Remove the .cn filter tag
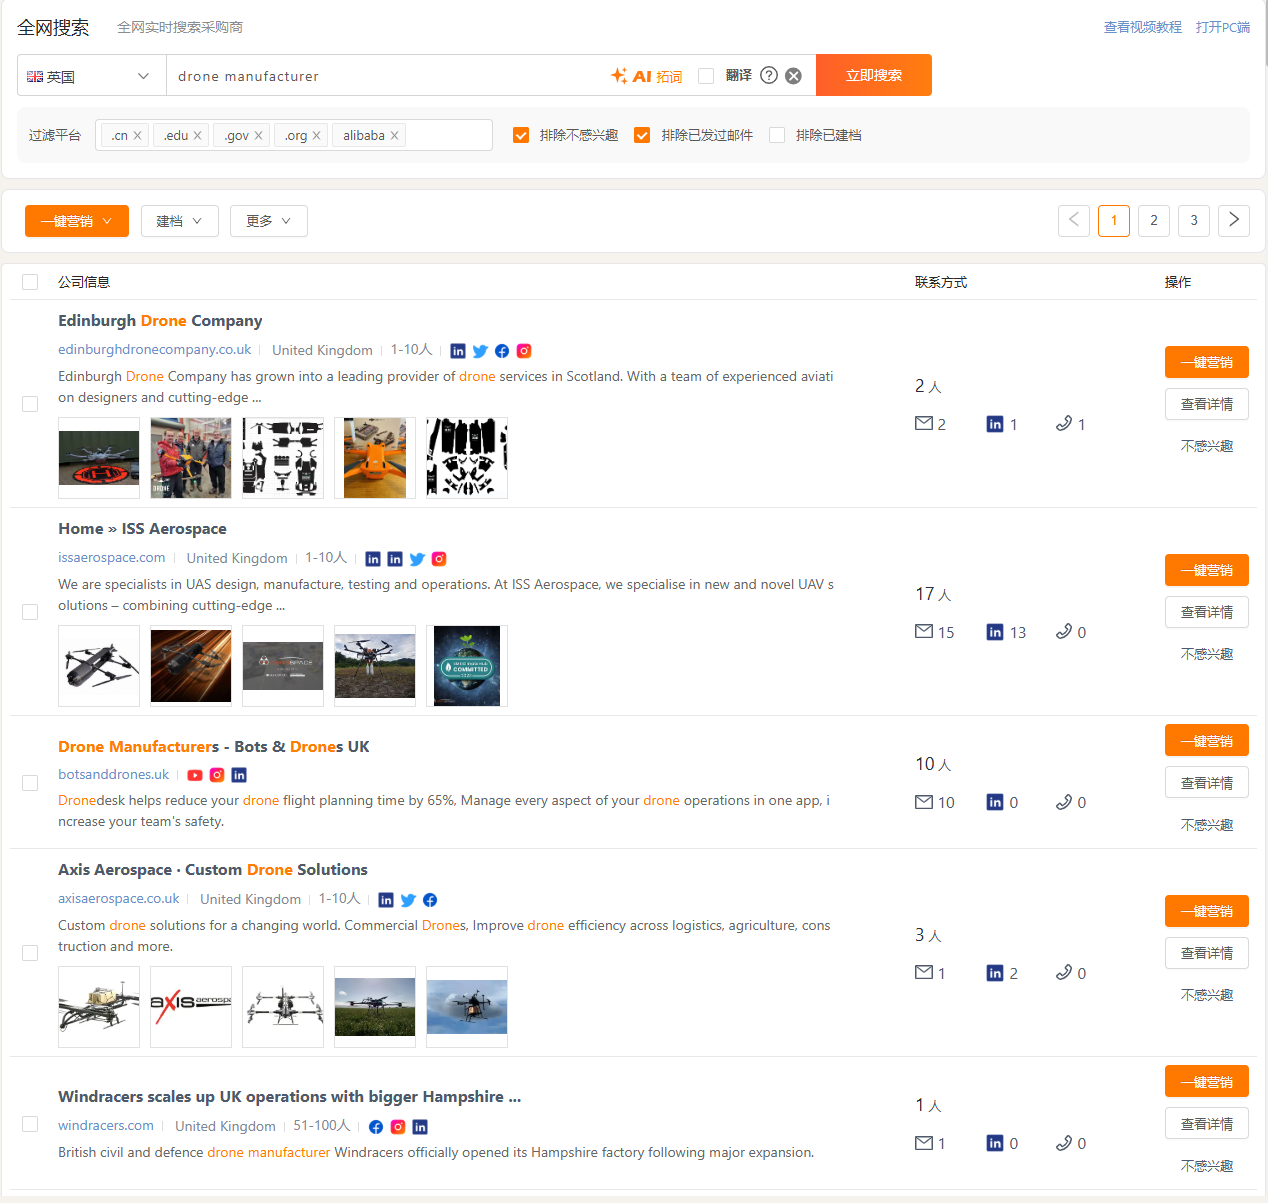1268x1203 pixels. pyautogui.click(x=137, y=135)
